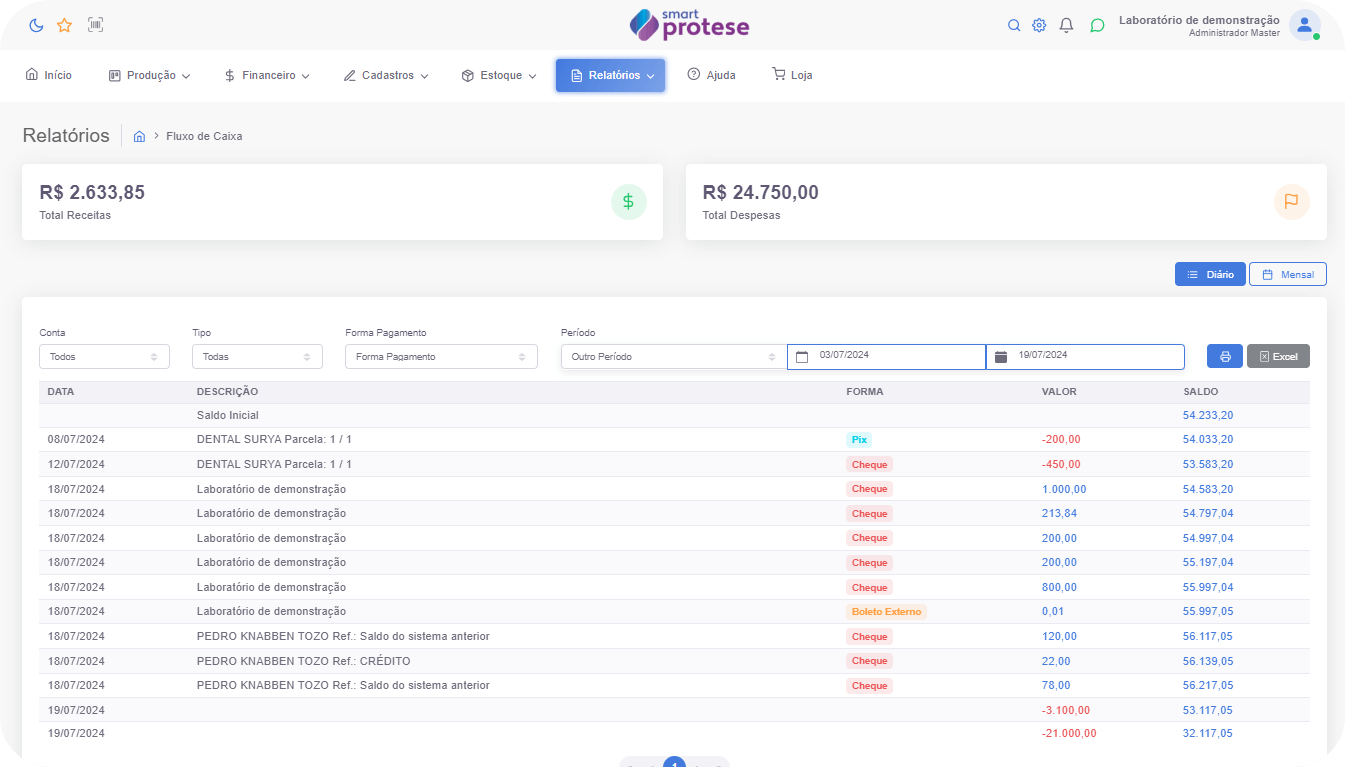1345x767 pixels.
Task: Open the Conta dropdown
Action: pyautogui.click(x=104, y=356)
